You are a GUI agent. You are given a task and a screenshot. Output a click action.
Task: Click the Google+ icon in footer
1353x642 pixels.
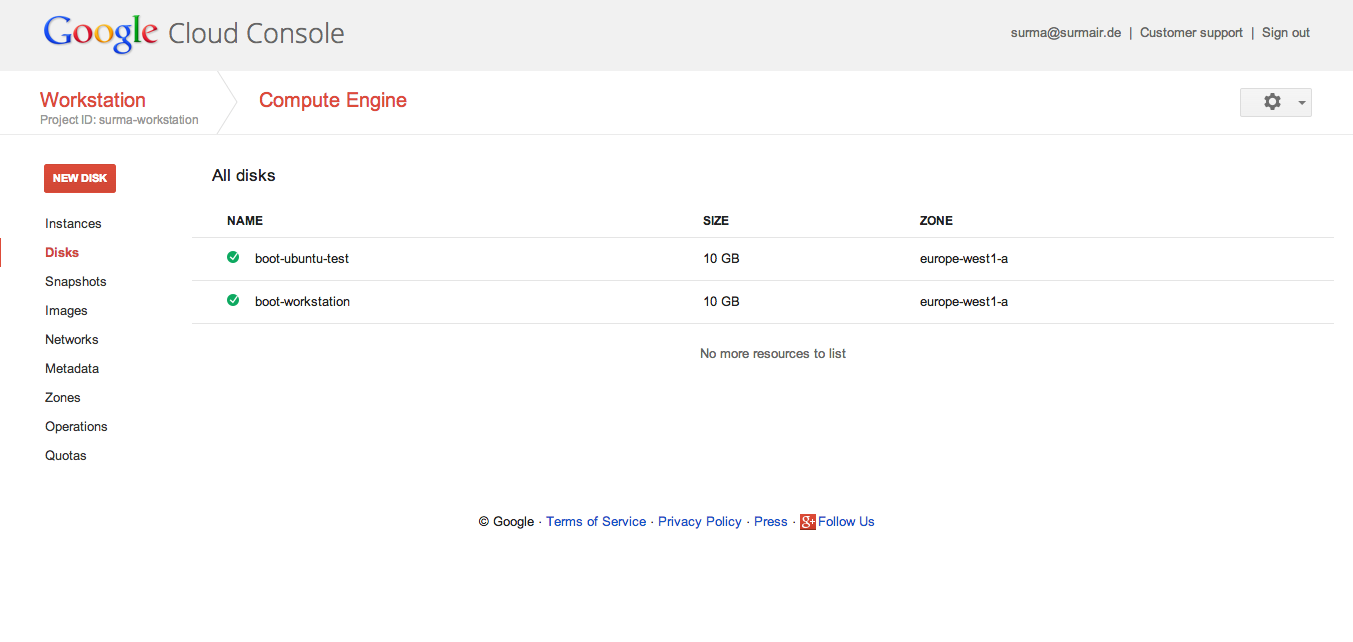[x=808, y=522]
